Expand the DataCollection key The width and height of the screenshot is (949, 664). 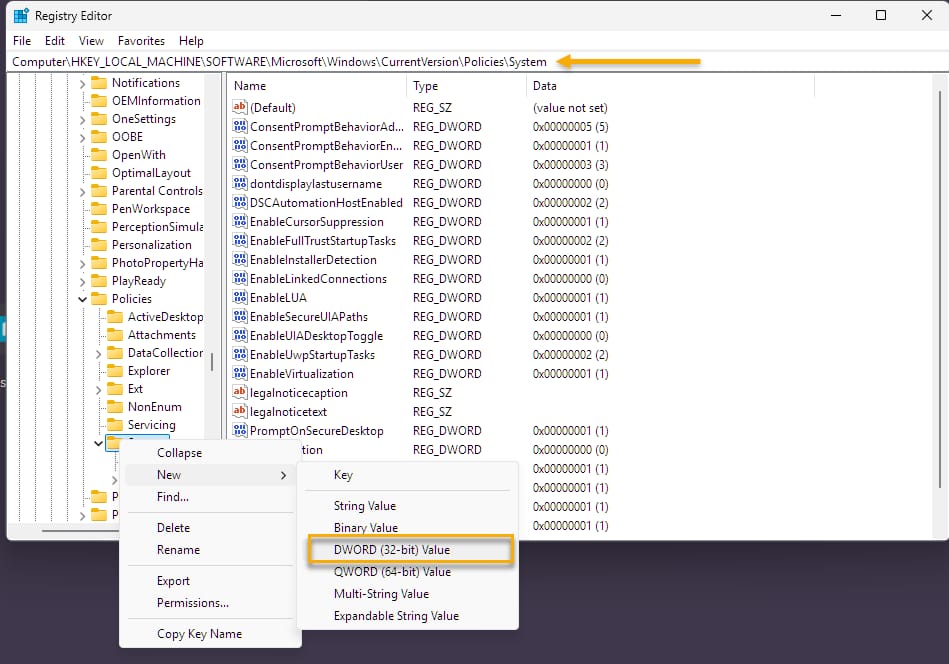99,353
